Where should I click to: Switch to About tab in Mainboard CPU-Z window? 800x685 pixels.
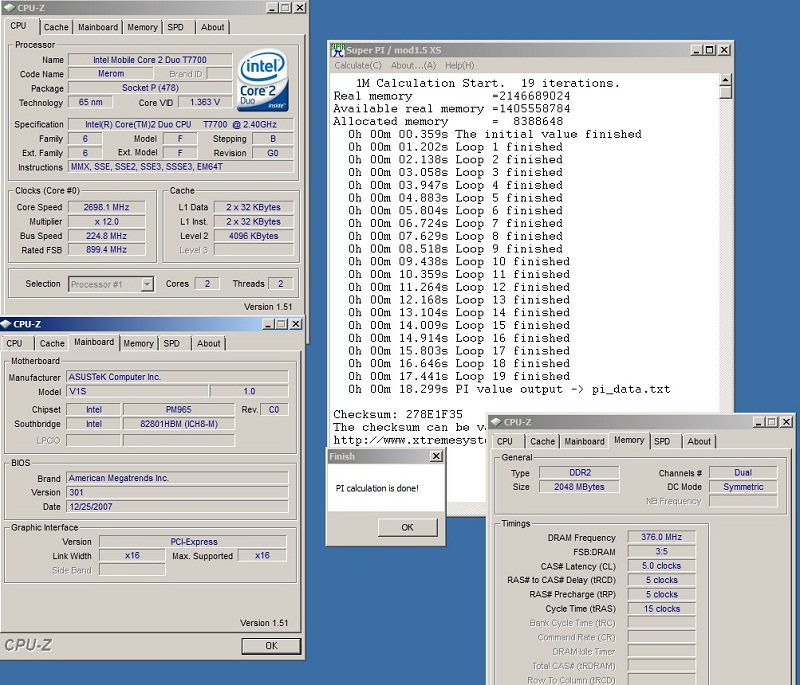[x=209, y=343]
